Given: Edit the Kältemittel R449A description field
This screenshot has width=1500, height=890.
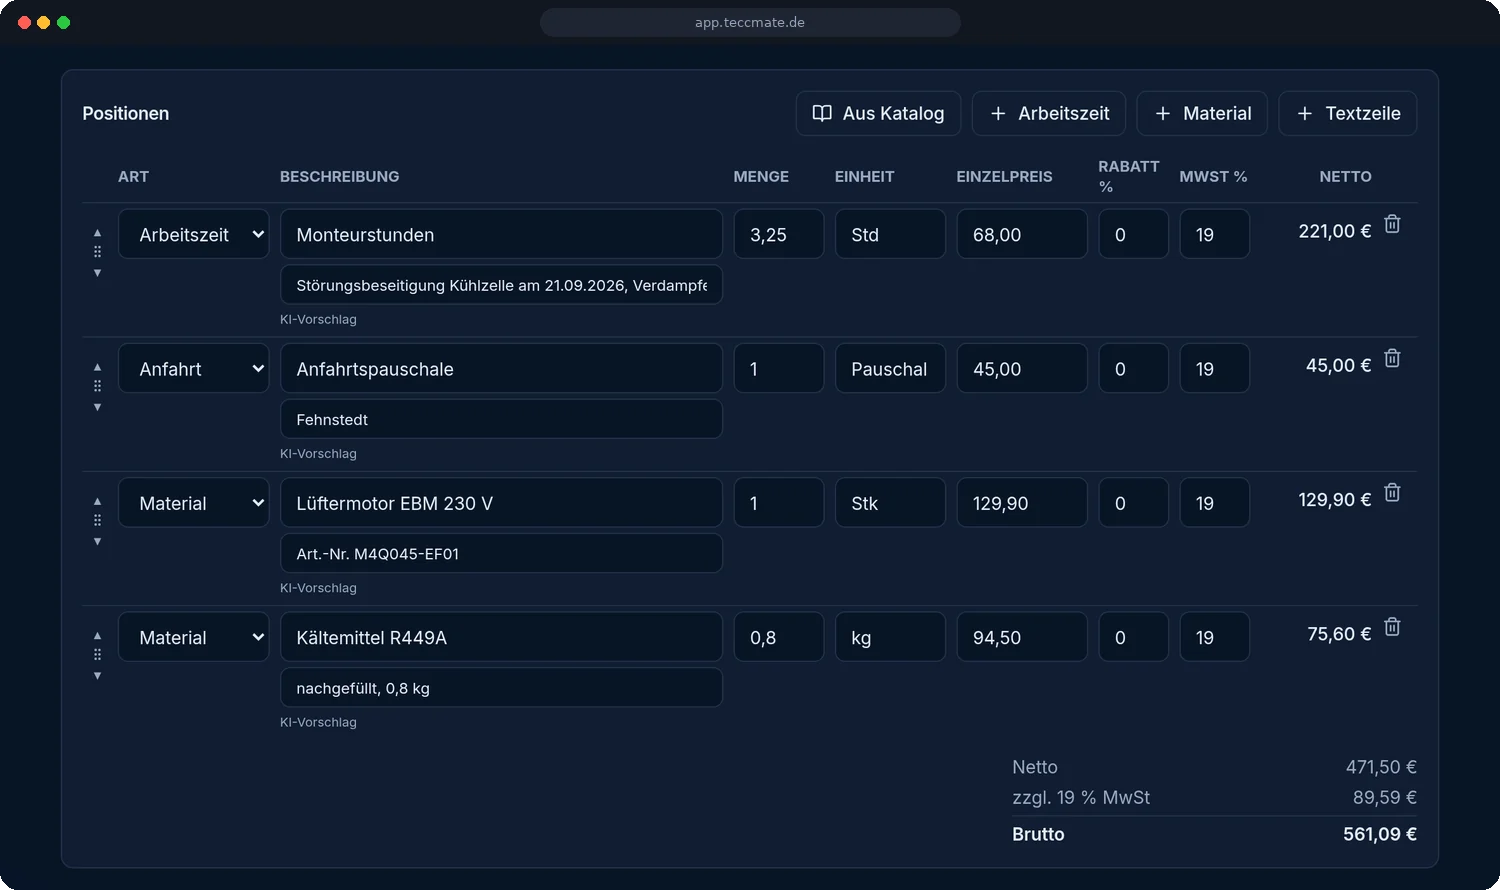Looking at the screenshot, I should pos(501,637).
